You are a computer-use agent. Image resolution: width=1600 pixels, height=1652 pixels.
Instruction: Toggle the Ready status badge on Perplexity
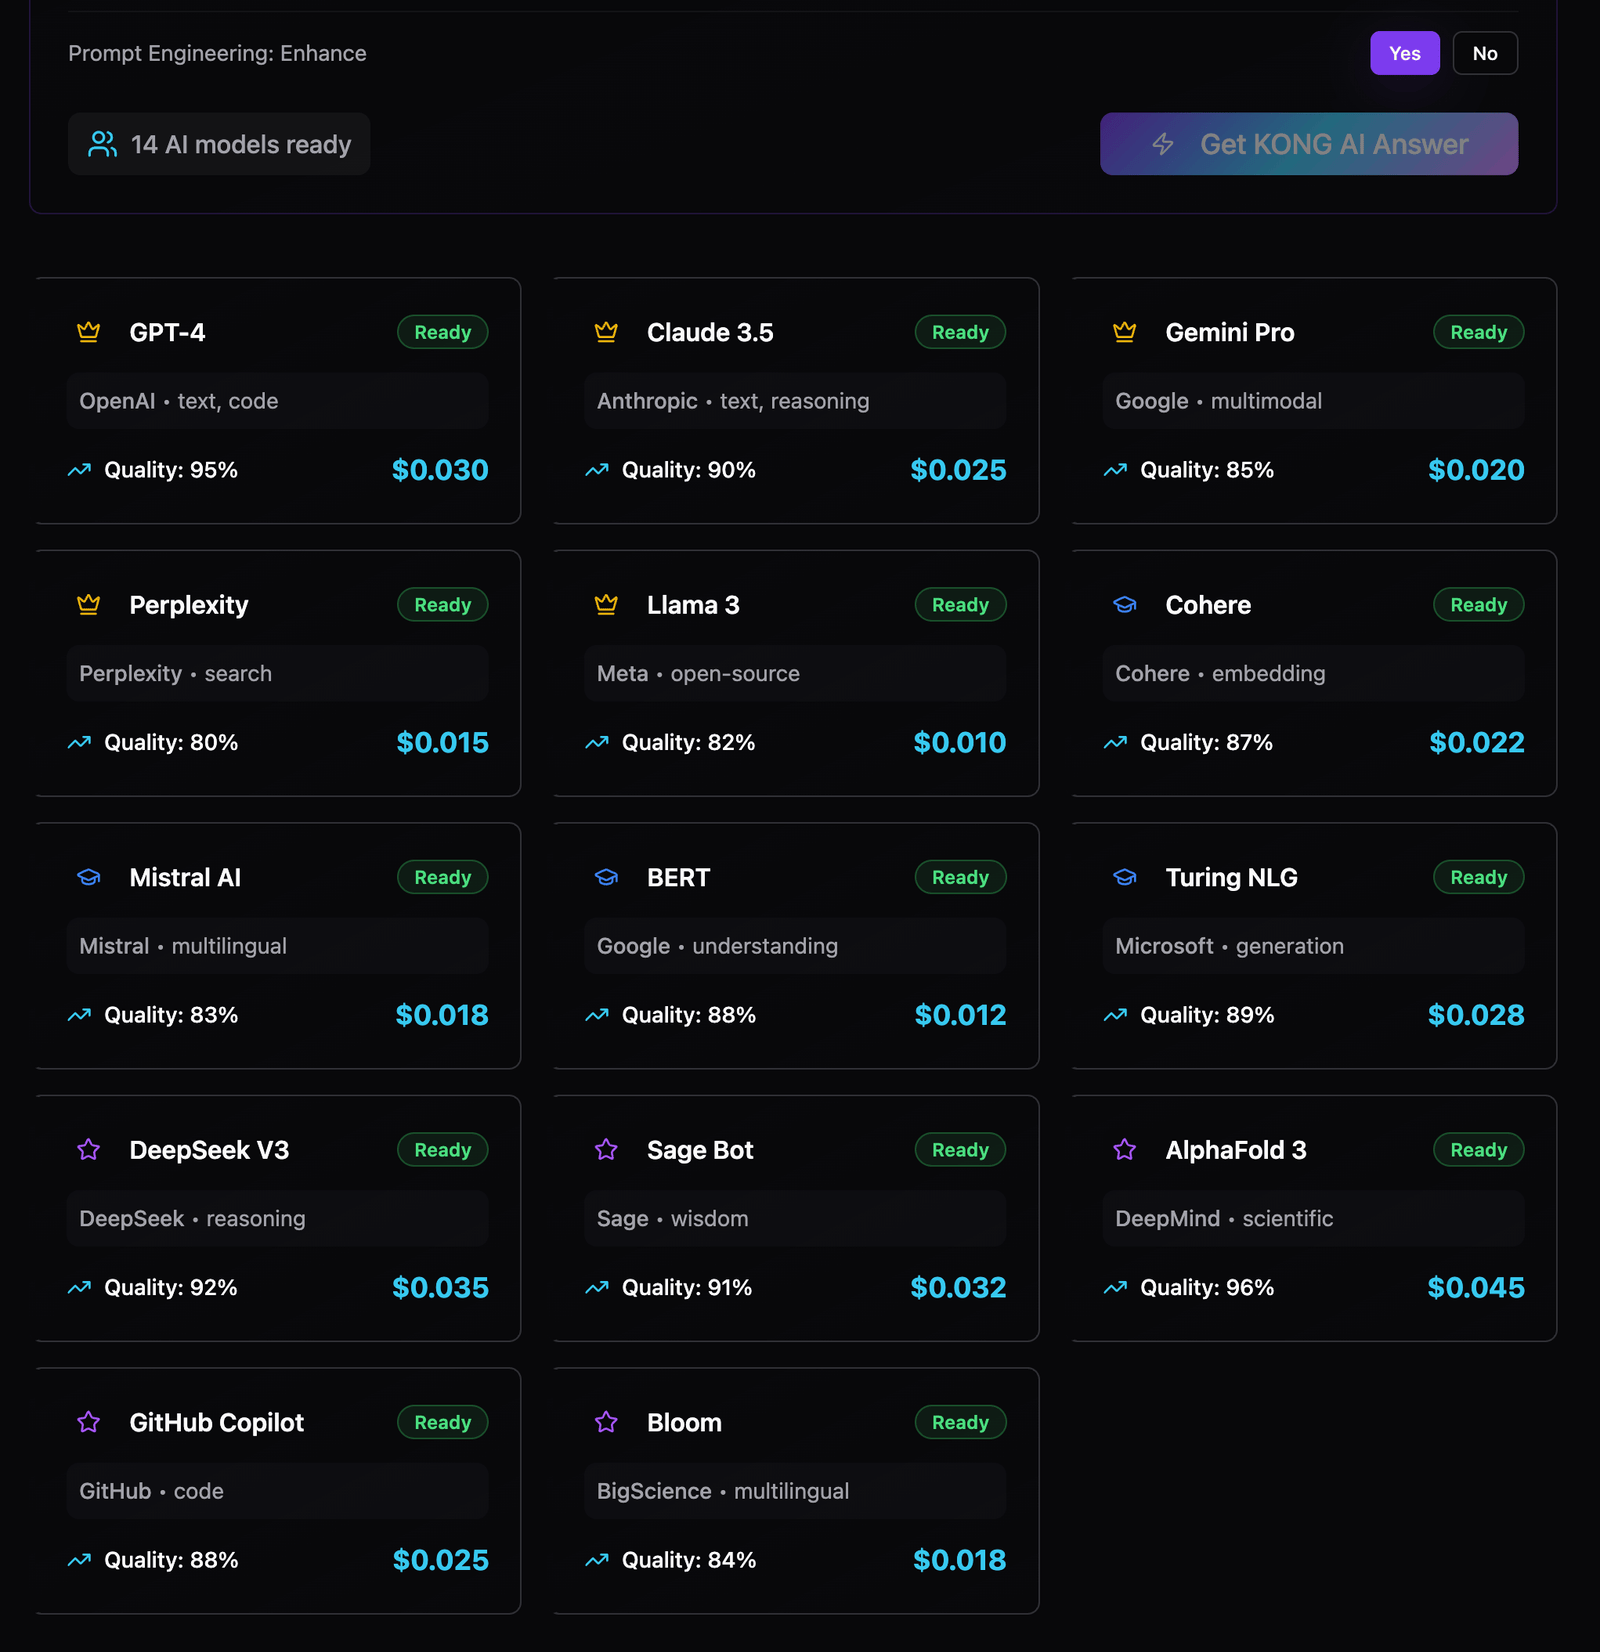point(442,605)
